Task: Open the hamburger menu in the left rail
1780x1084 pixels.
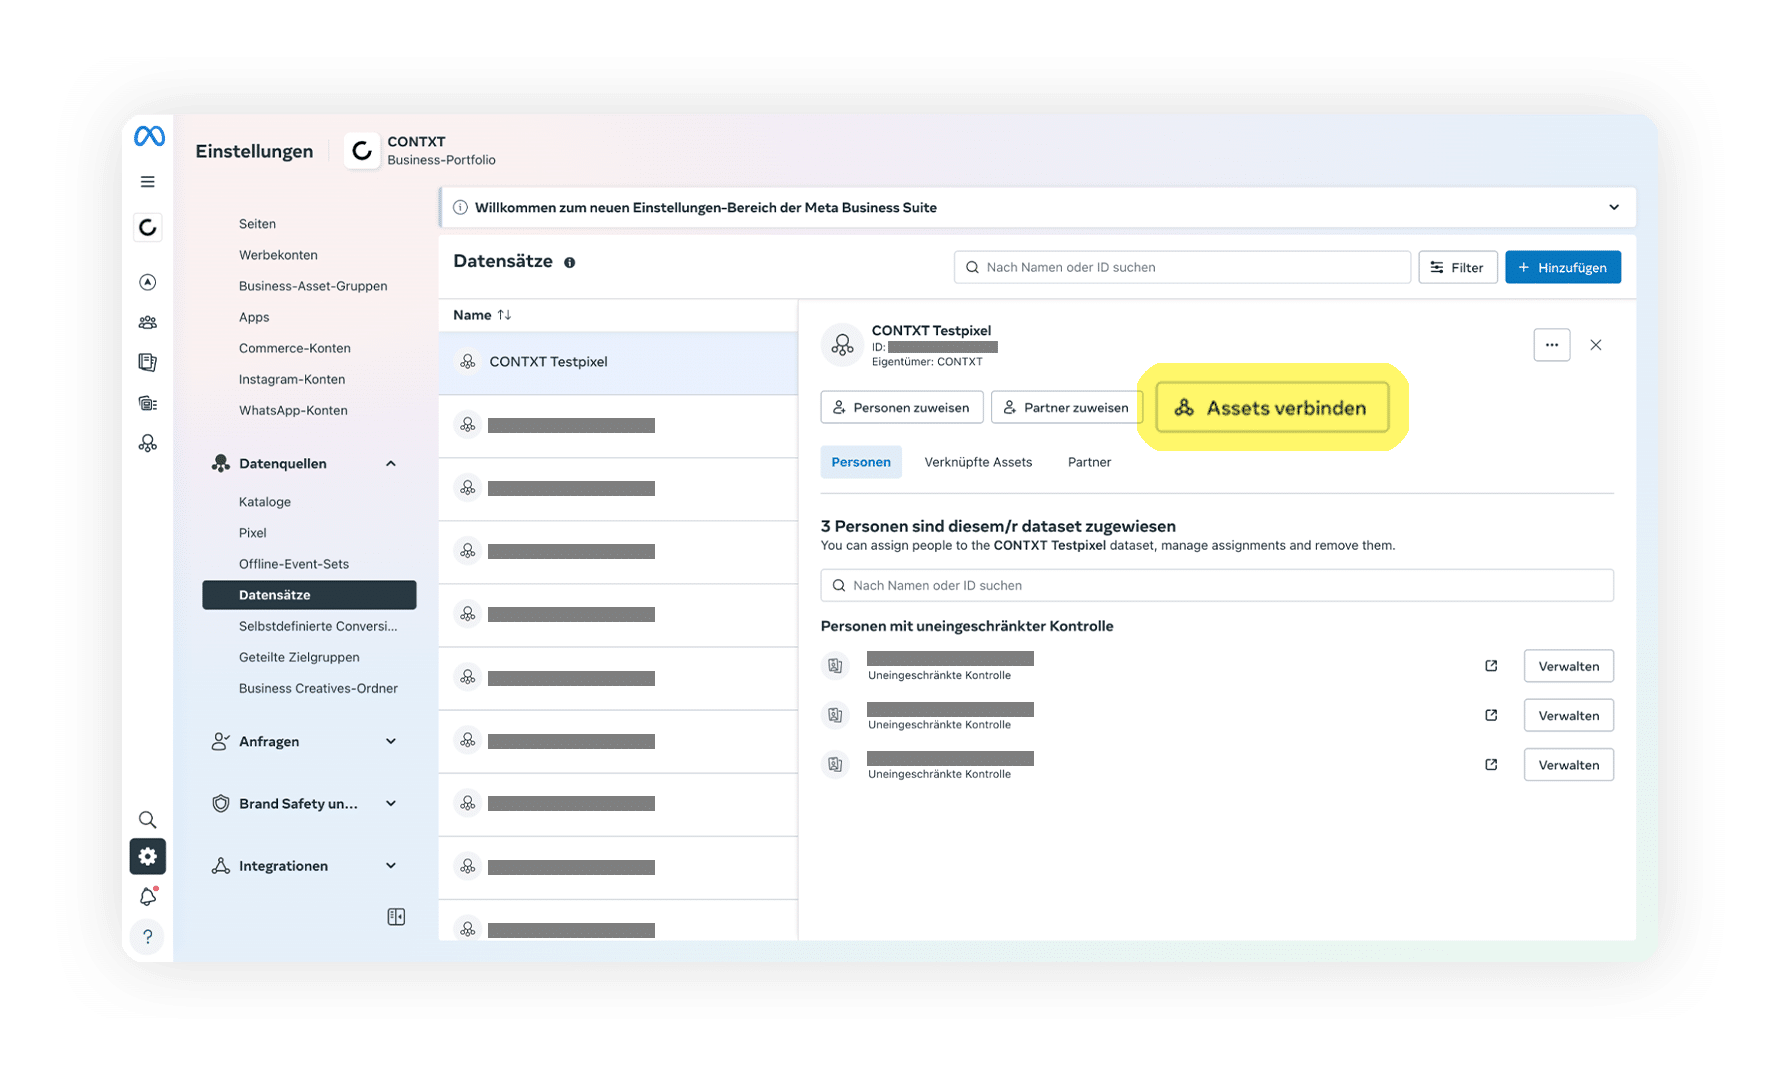Action: pos(148,182)
